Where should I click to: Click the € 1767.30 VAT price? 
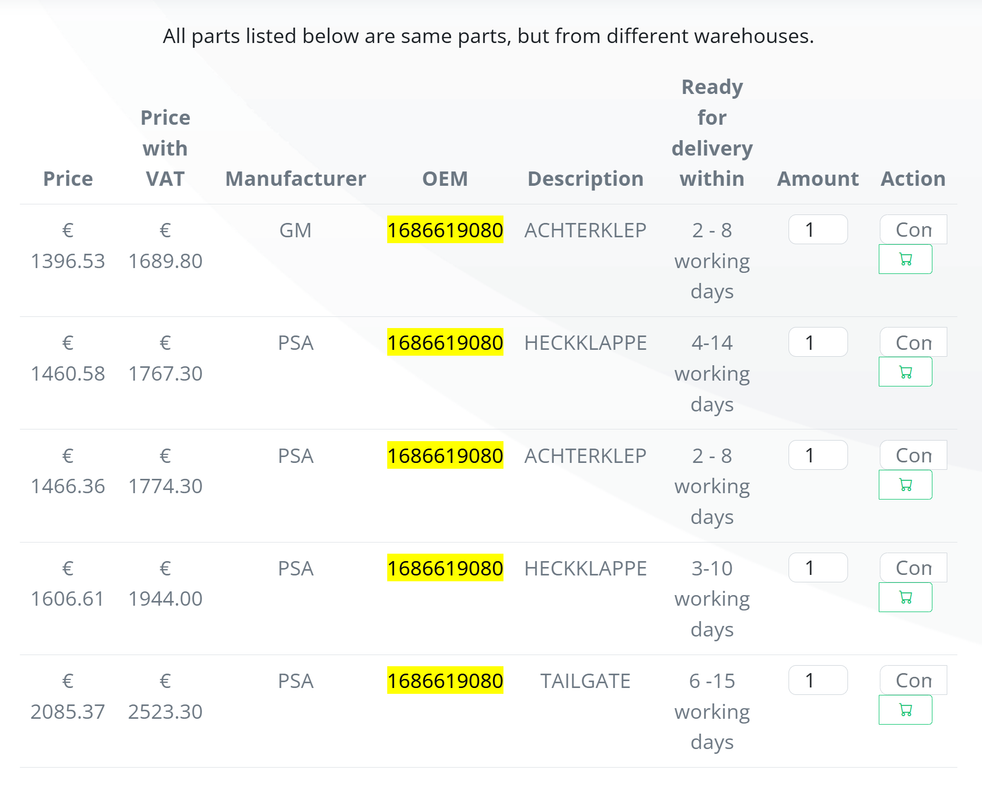(x=165, y=358)
